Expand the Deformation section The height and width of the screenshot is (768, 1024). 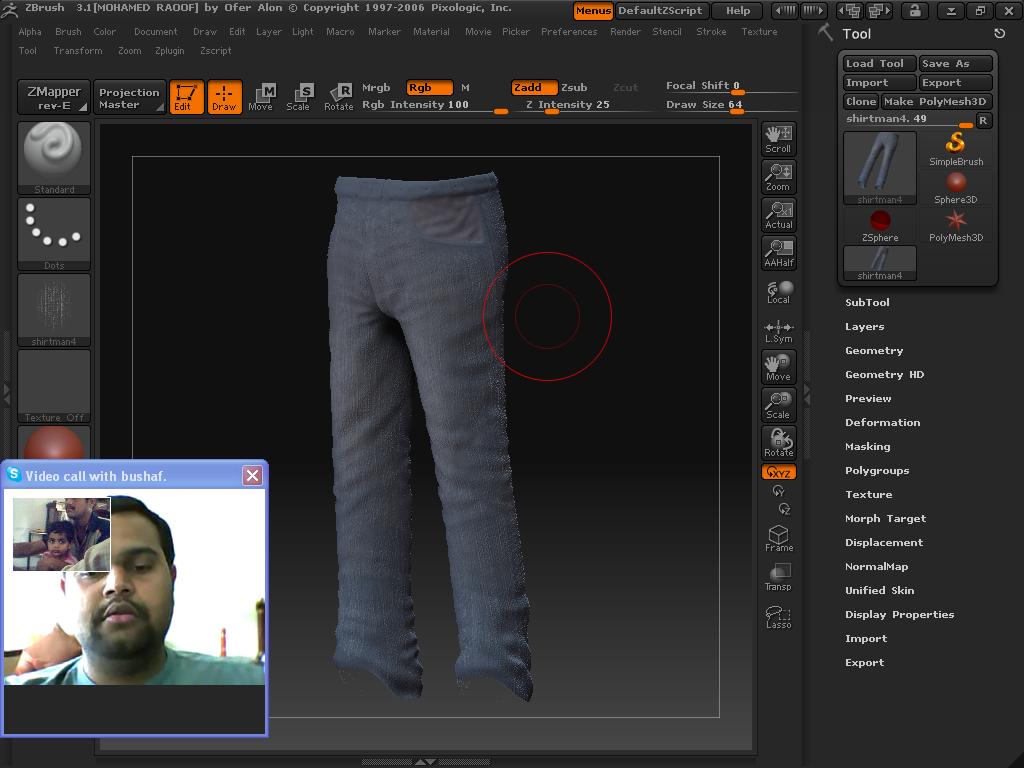[882, 423]
